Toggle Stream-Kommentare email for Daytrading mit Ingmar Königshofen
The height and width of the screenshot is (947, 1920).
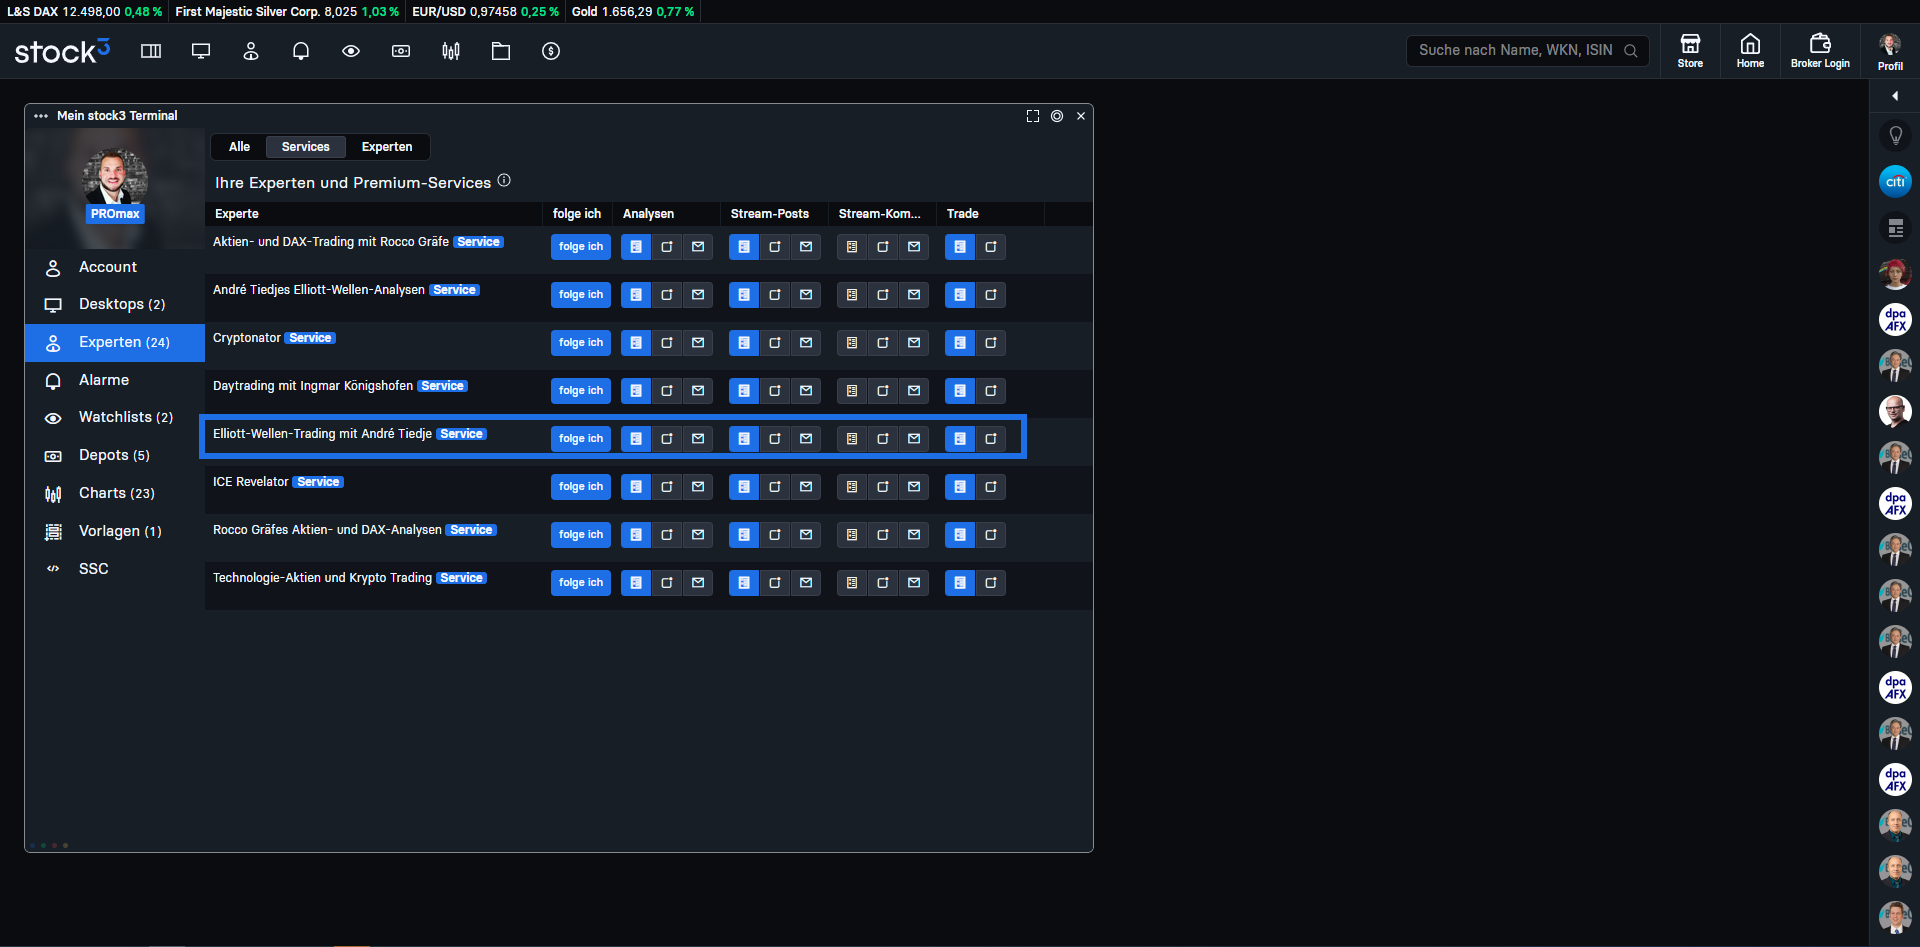pyautogui.click(x=914, y=391)
